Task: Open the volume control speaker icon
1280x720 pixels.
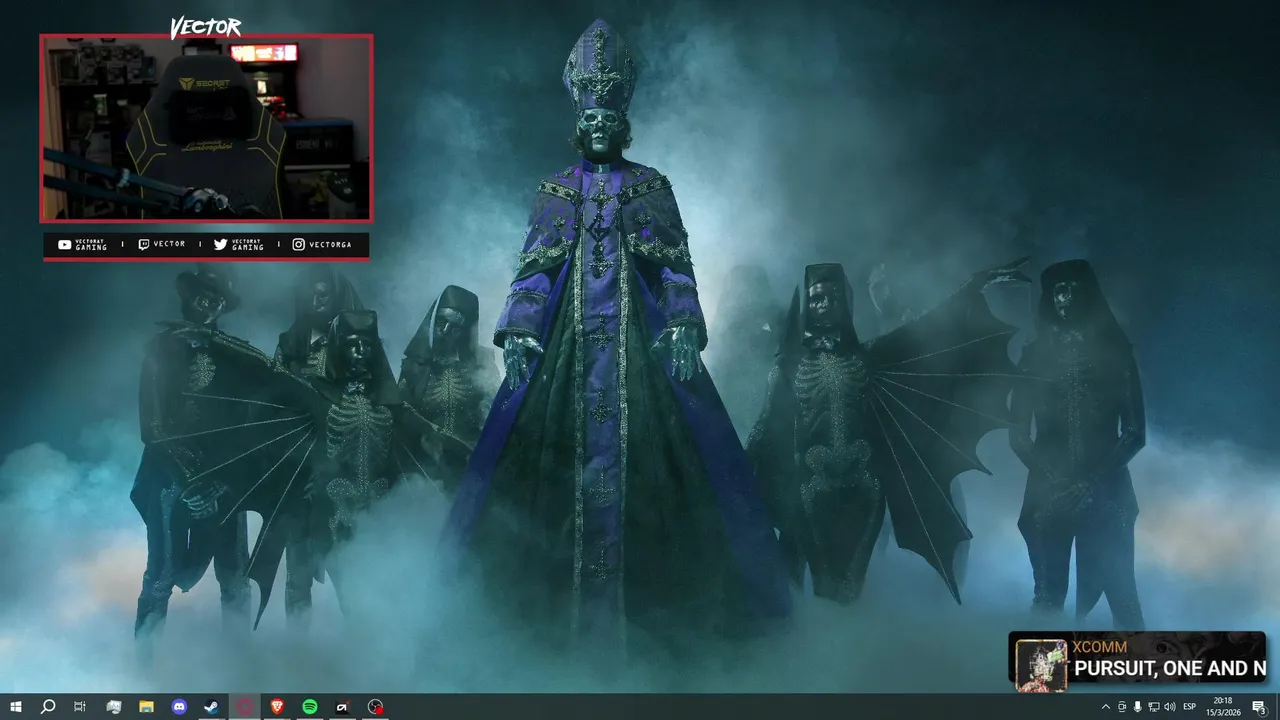Action: 1169,707
